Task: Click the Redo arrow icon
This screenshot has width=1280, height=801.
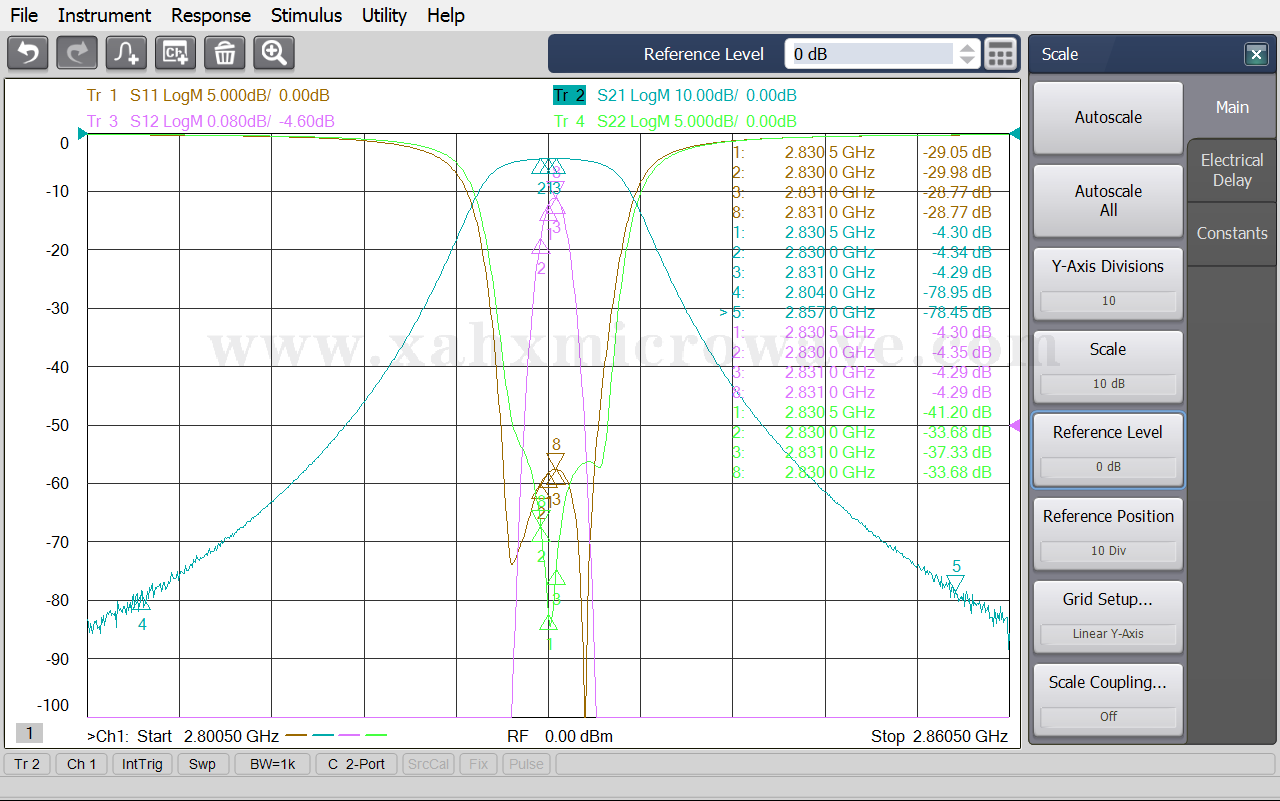Action: pyautogui.click(x=77, y=53)
